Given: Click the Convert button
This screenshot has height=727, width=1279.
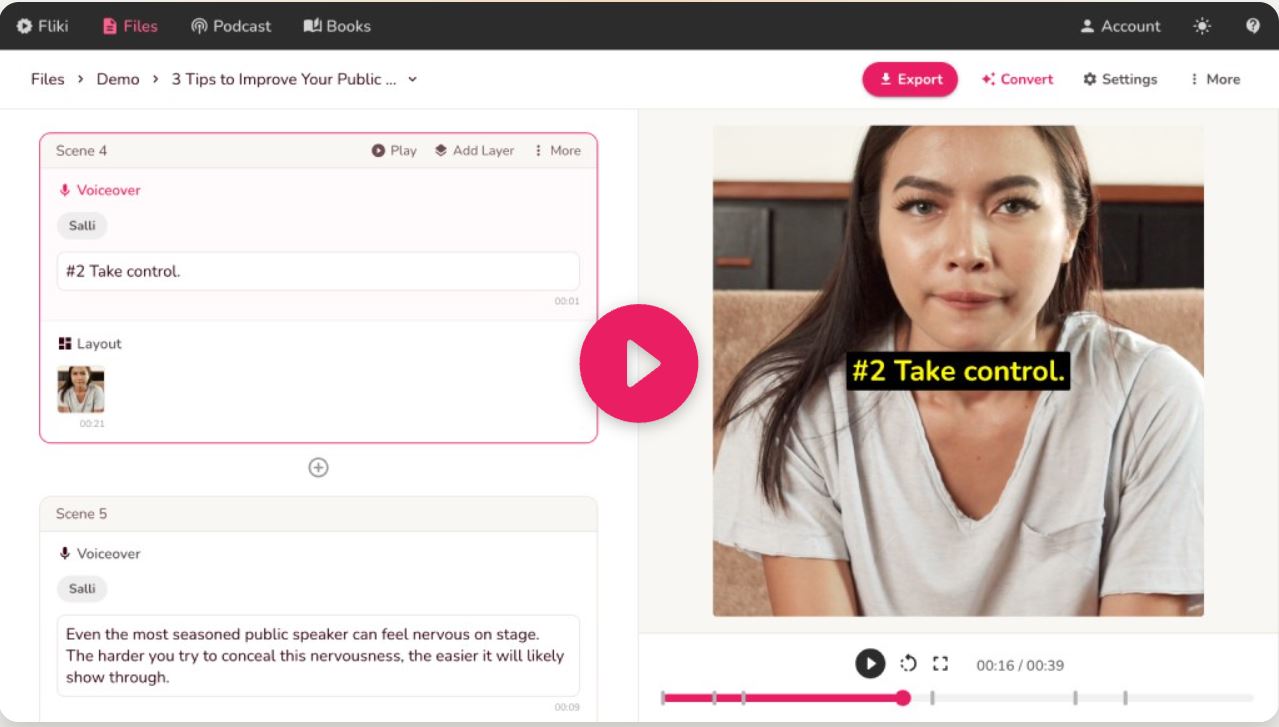Looking at the screenshot, I should point(1017,79).
